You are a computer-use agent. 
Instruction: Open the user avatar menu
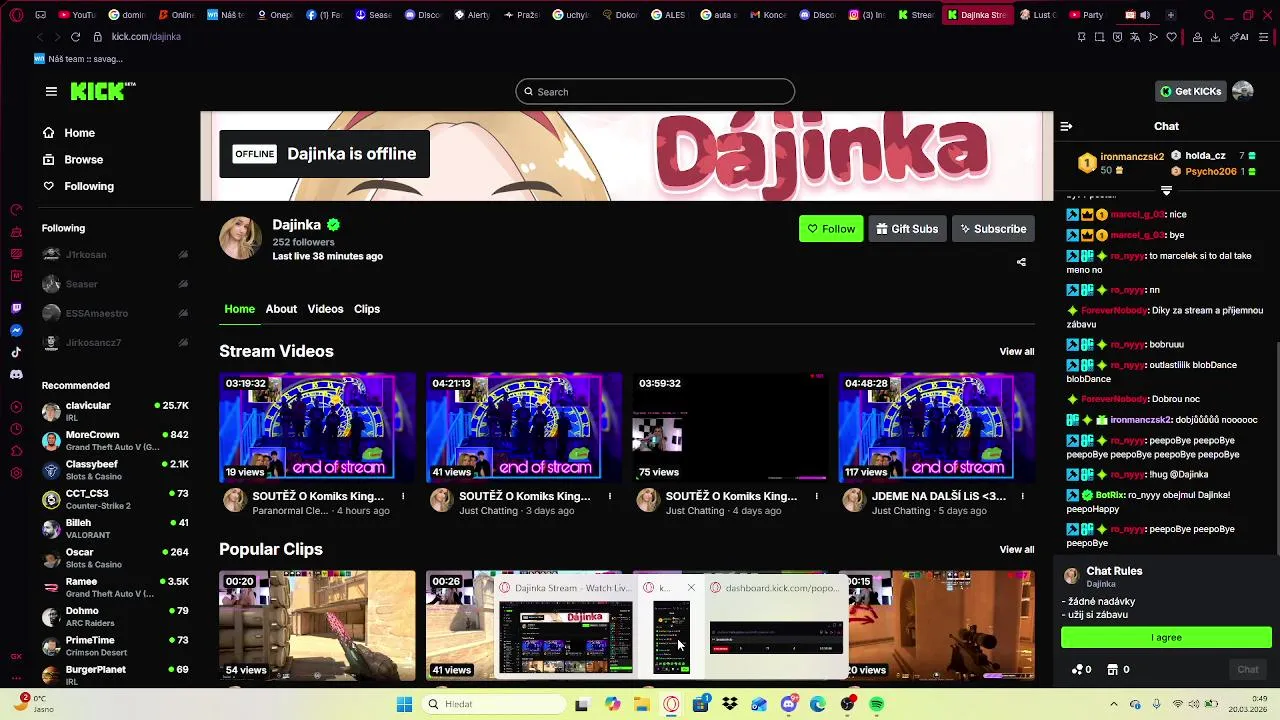point(1243,91)
